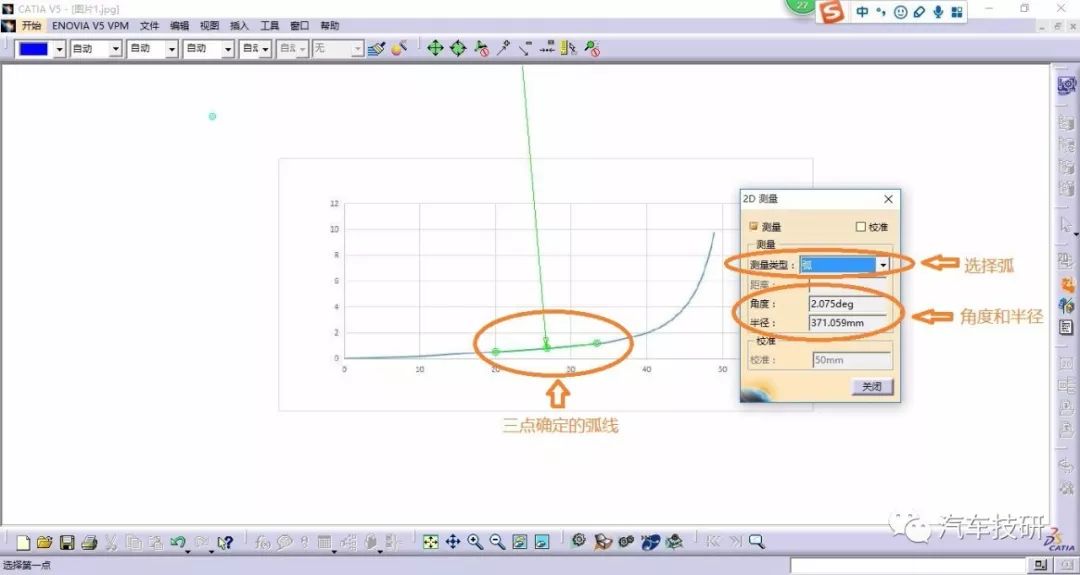Click the 半径 value field 371.059mm
Viewport: 1080px width, 575px height.
point(847,323)
